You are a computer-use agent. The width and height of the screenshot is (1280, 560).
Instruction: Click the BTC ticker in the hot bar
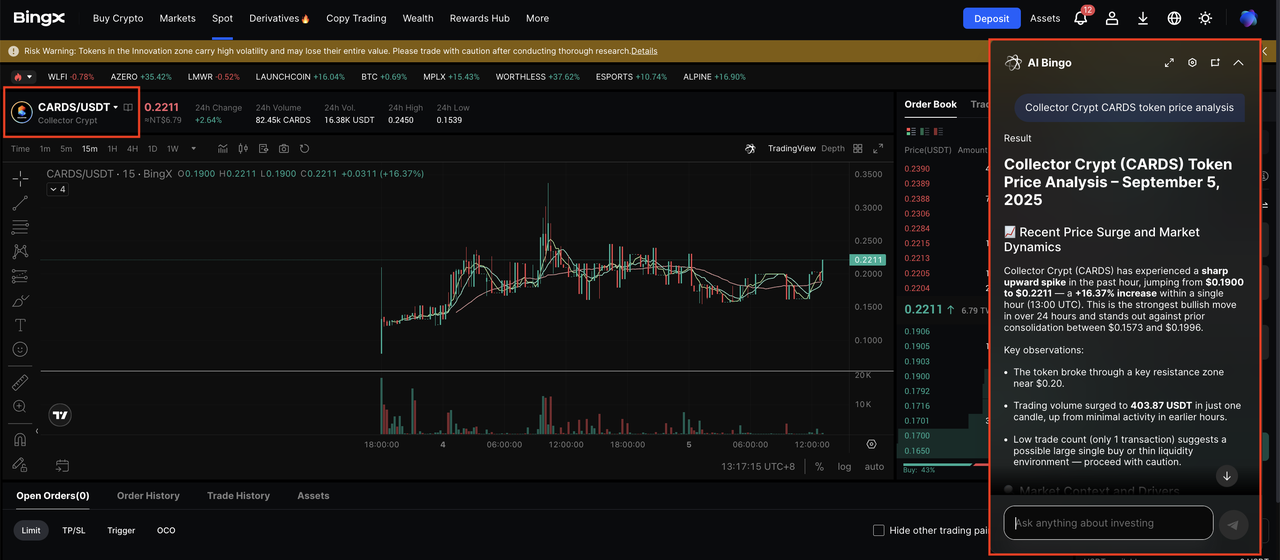click(383, 76)
